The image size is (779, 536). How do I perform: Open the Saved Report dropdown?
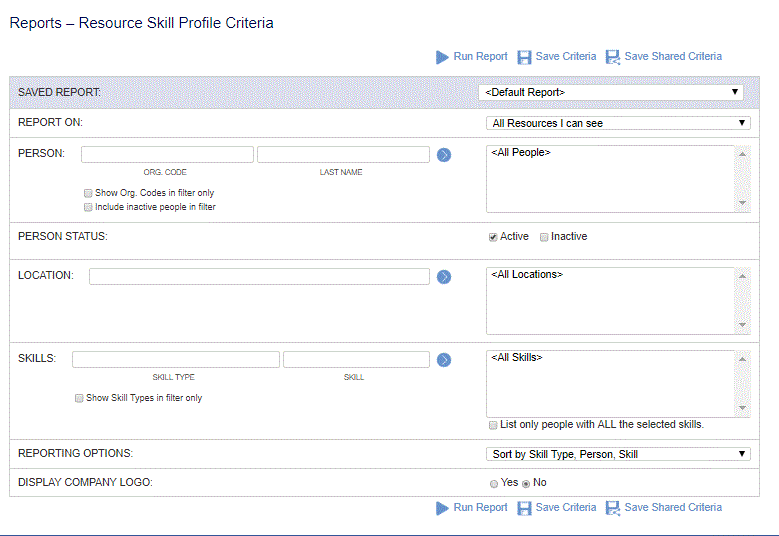(611, 92)
